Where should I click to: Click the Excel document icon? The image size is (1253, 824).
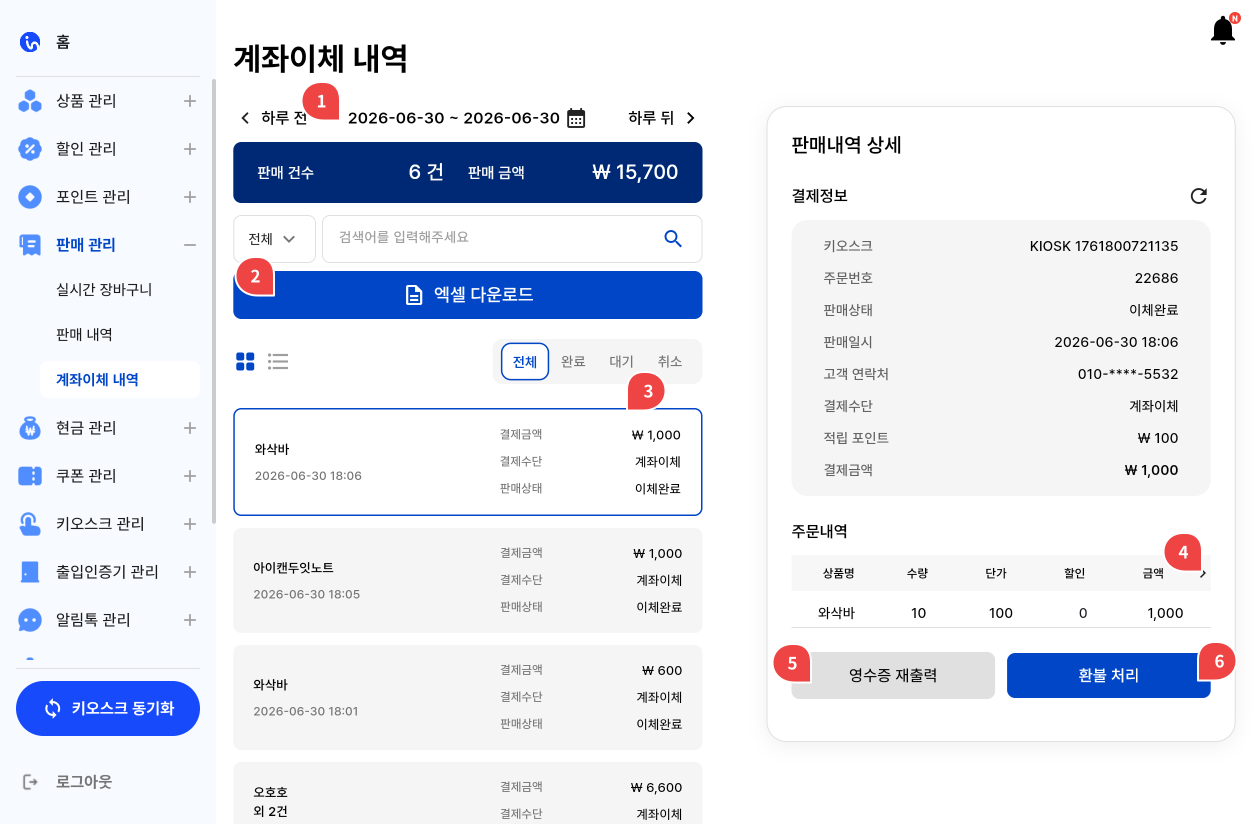[x=413, y=295]
